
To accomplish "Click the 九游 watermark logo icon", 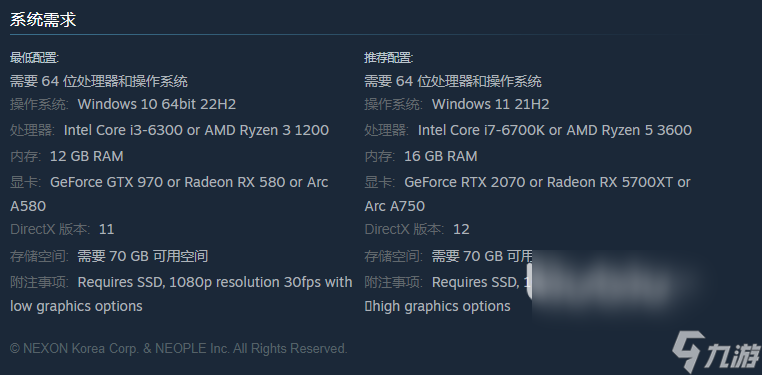I will pyautogui.click(x=715, y=351).
